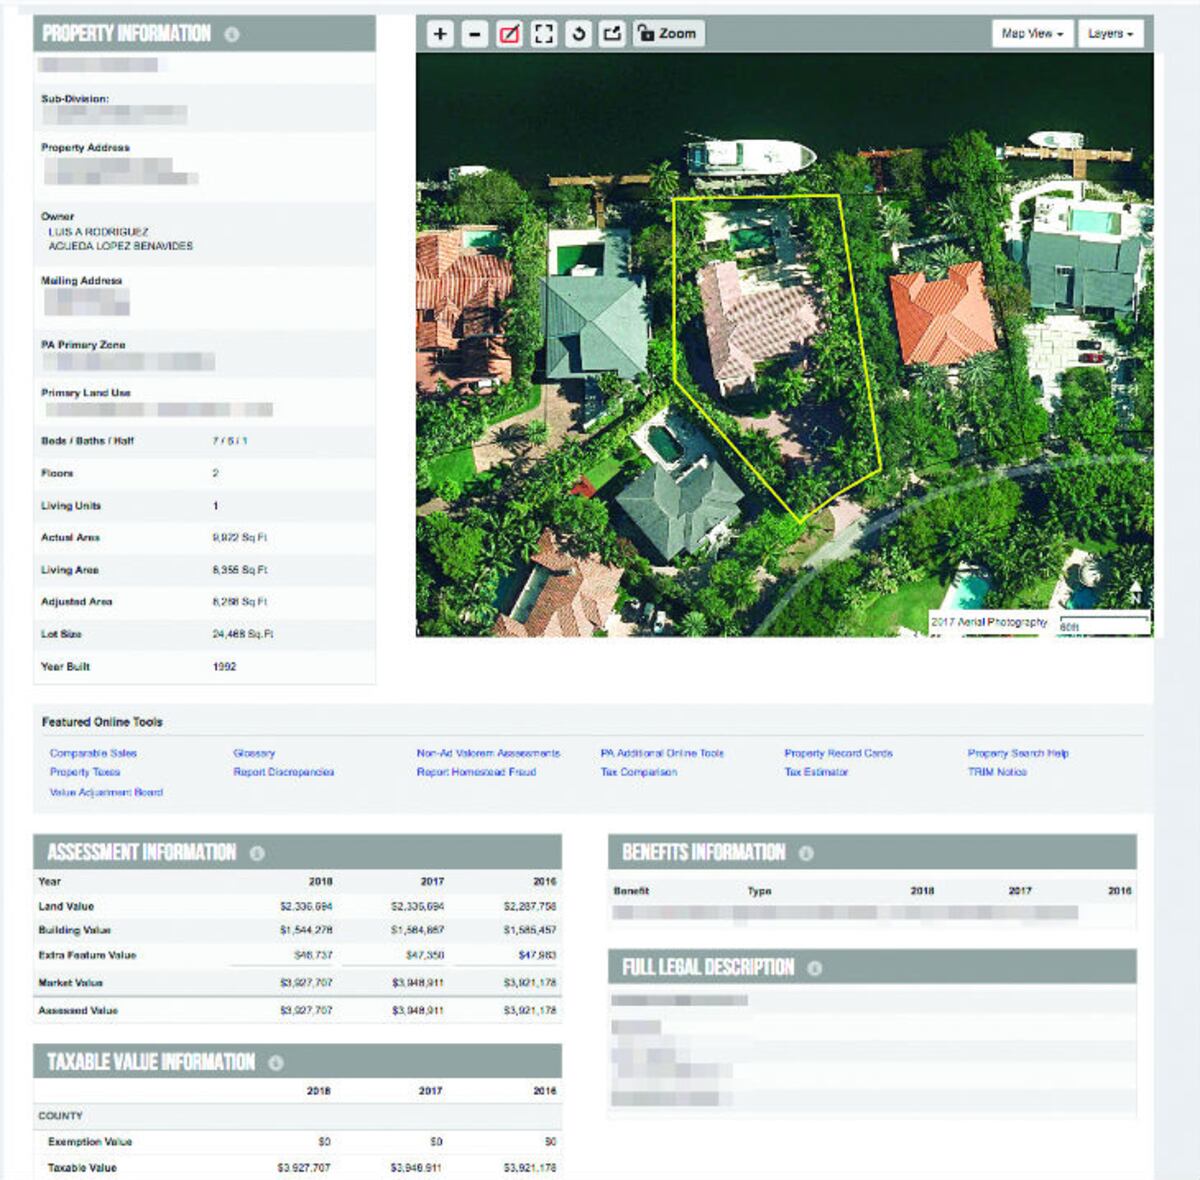1200x1180 pixels.
Task: Select the red draw/markup tool
Action: pos(509,34)
